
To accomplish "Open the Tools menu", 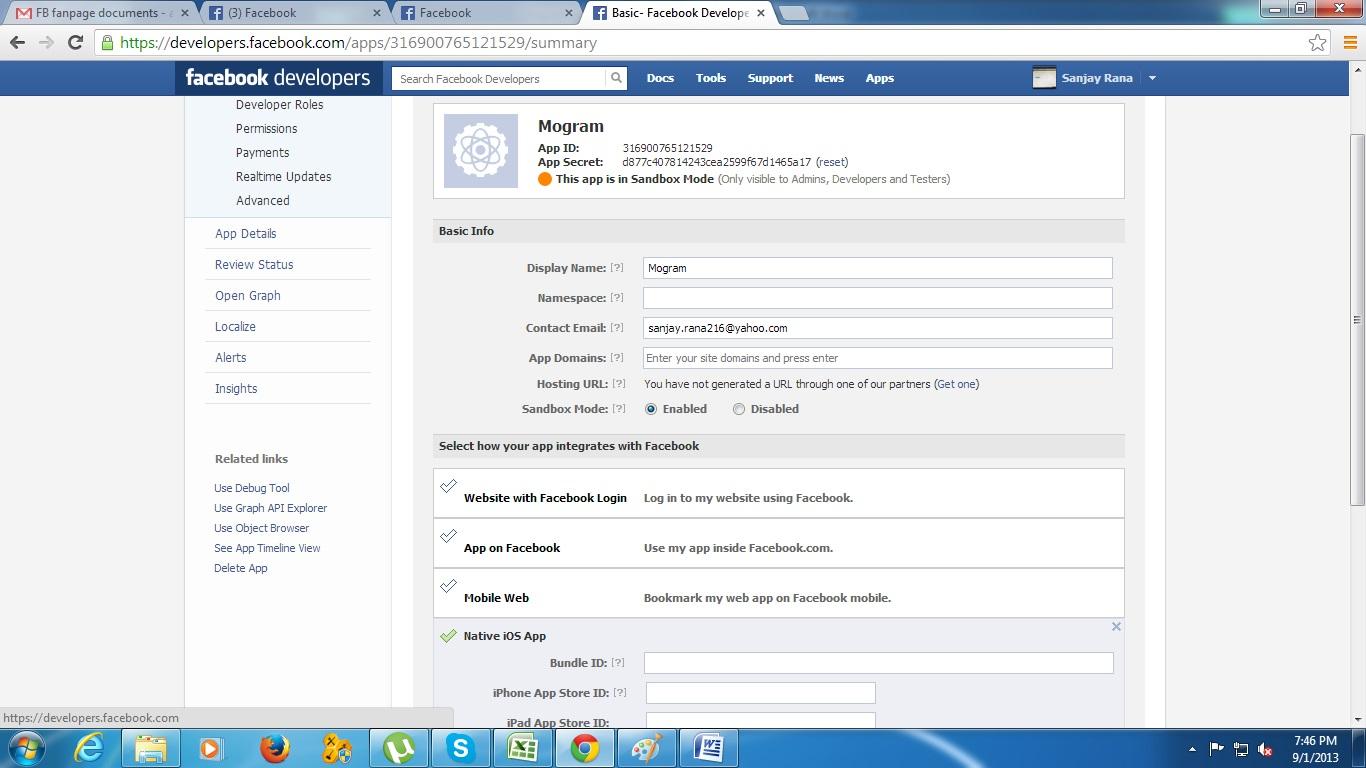I will (711, 78).
